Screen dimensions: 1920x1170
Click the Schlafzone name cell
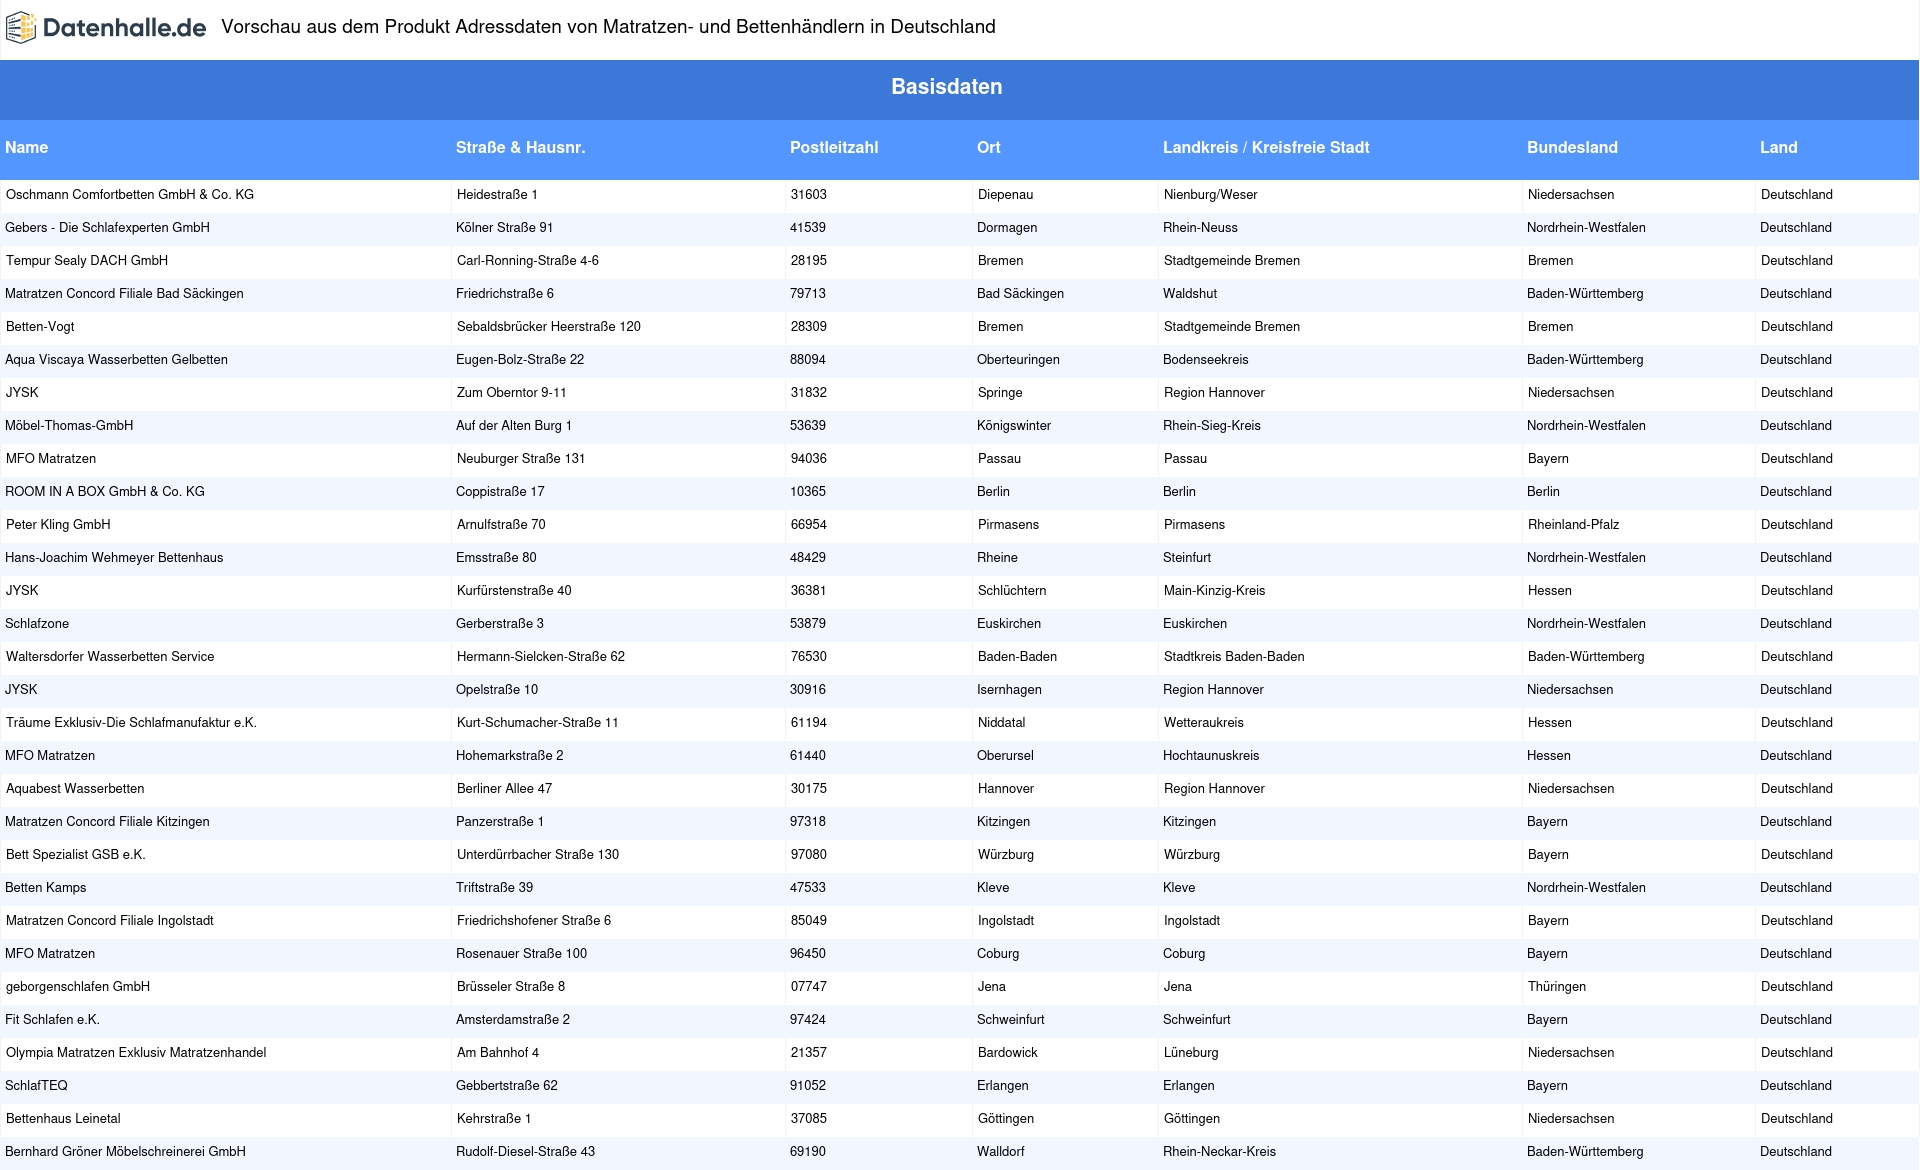coord(37,624)
